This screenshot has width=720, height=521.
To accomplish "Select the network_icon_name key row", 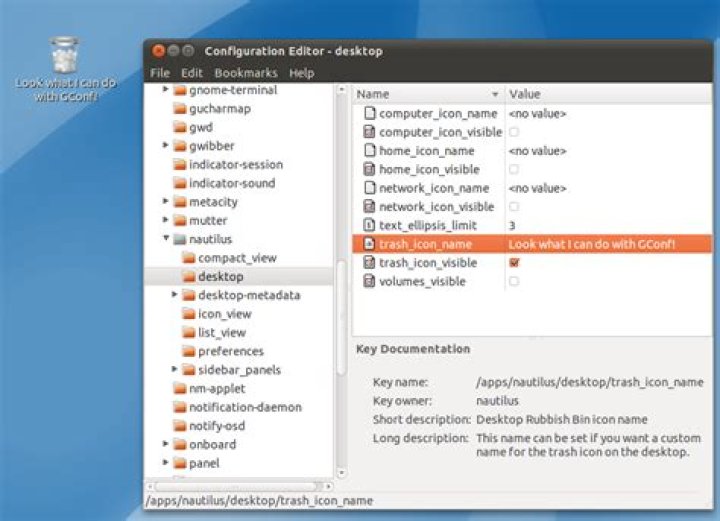I will (532, 188).
